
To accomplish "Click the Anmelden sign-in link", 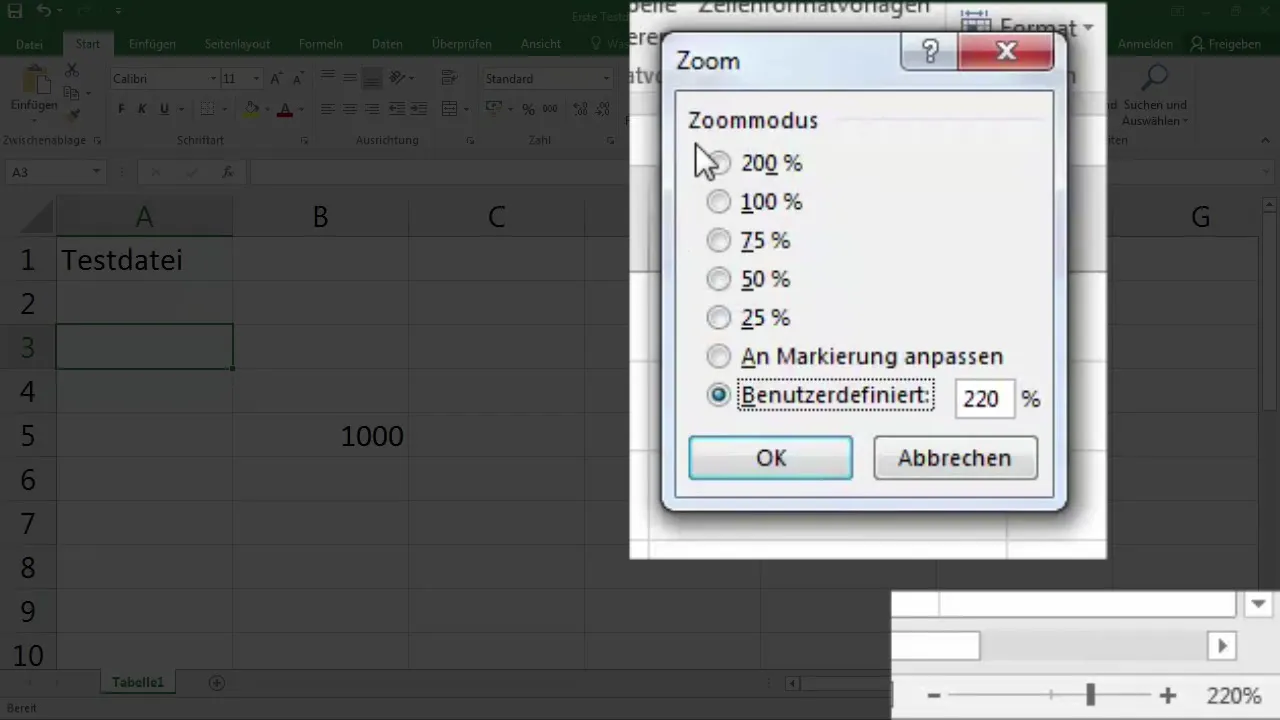I will 1146,44.
